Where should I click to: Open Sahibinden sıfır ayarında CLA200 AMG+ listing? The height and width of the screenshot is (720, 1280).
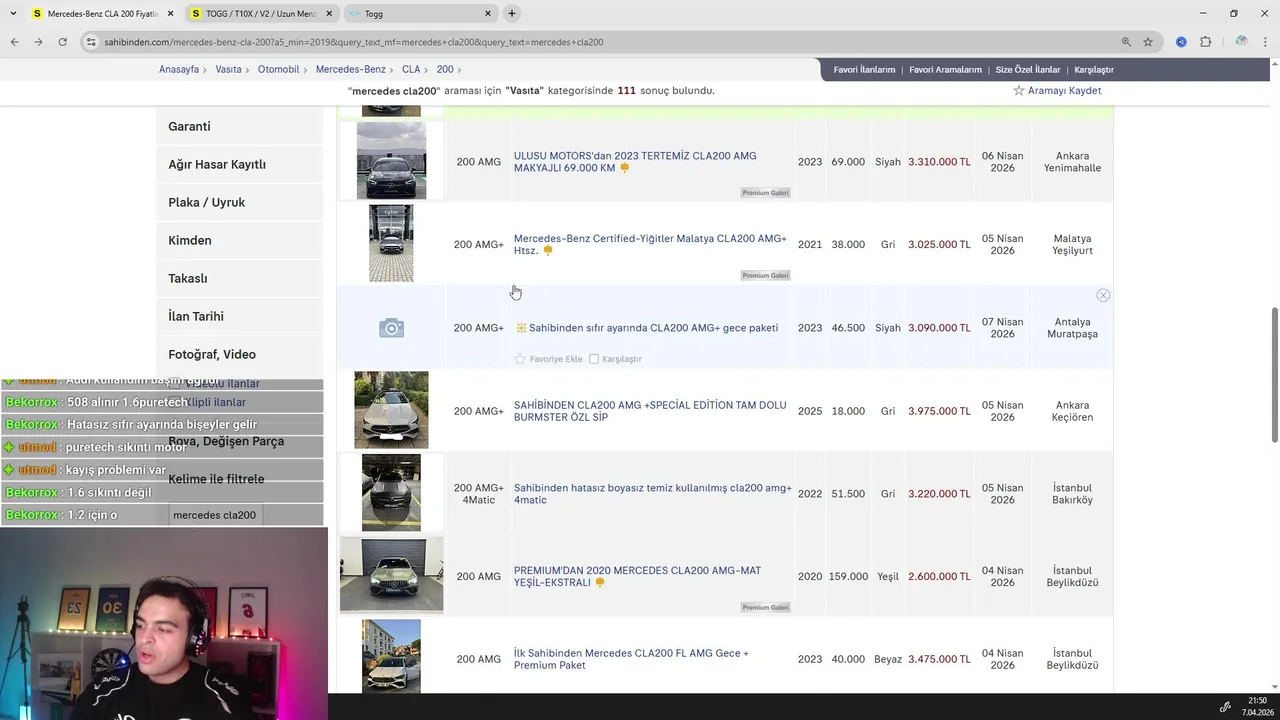(x=653, y=328)
